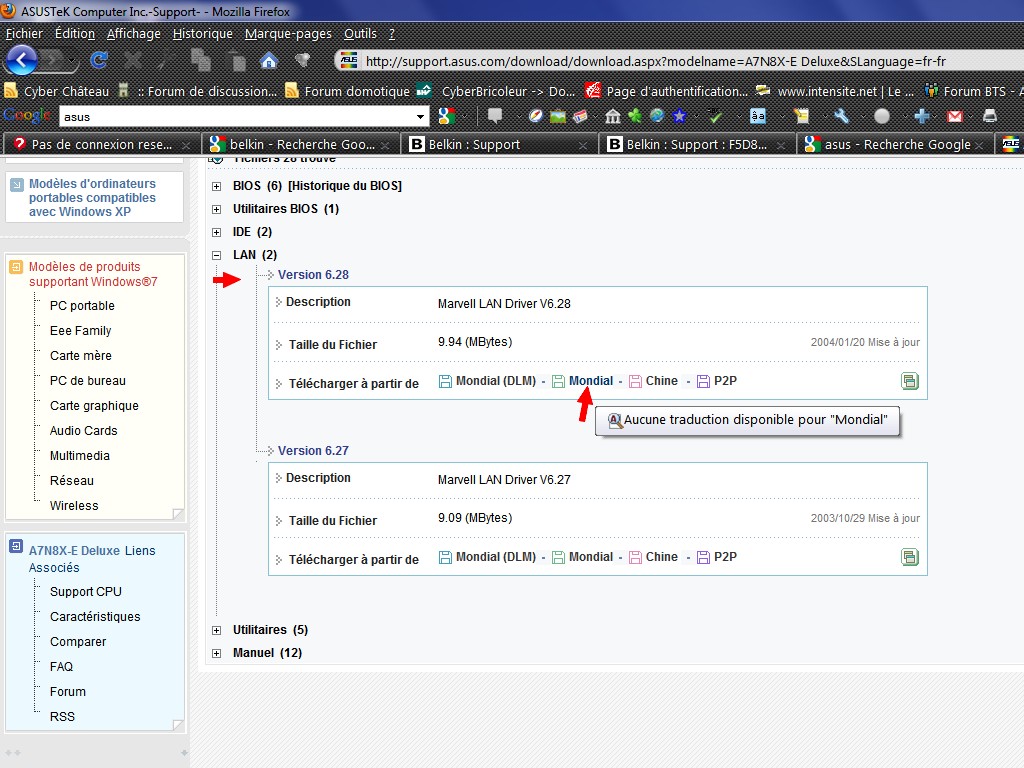1024x768 pixels.
Task: Go back with the blue Back arrow
Action: [x=21, y=61]
